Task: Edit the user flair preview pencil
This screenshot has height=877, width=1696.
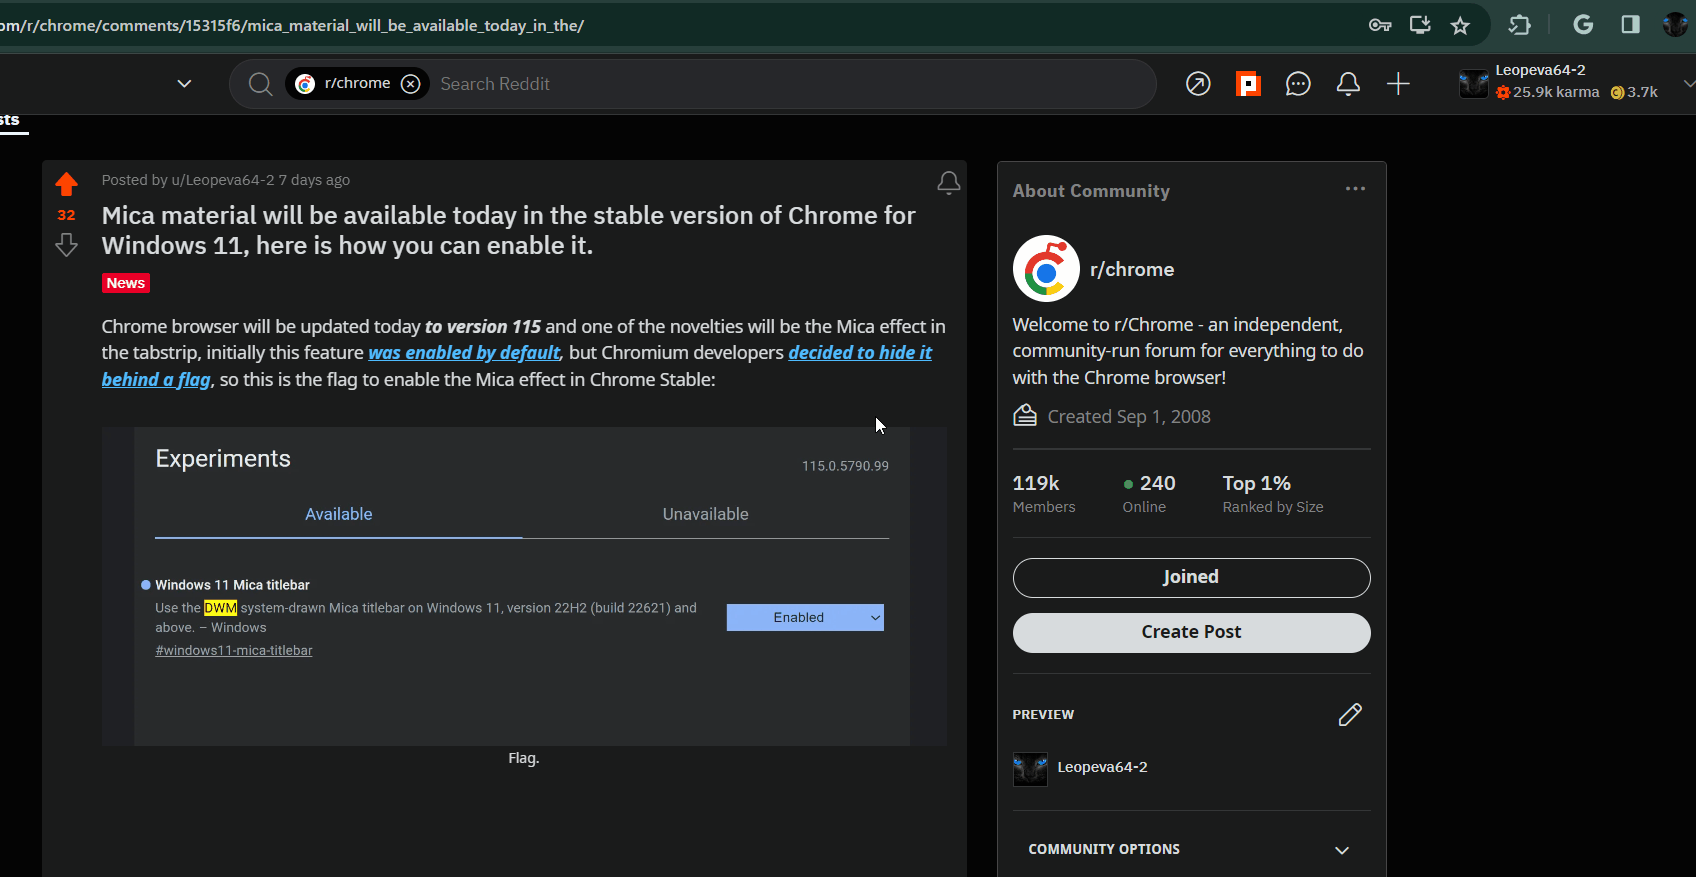Action: click(x=1350, y=714)
